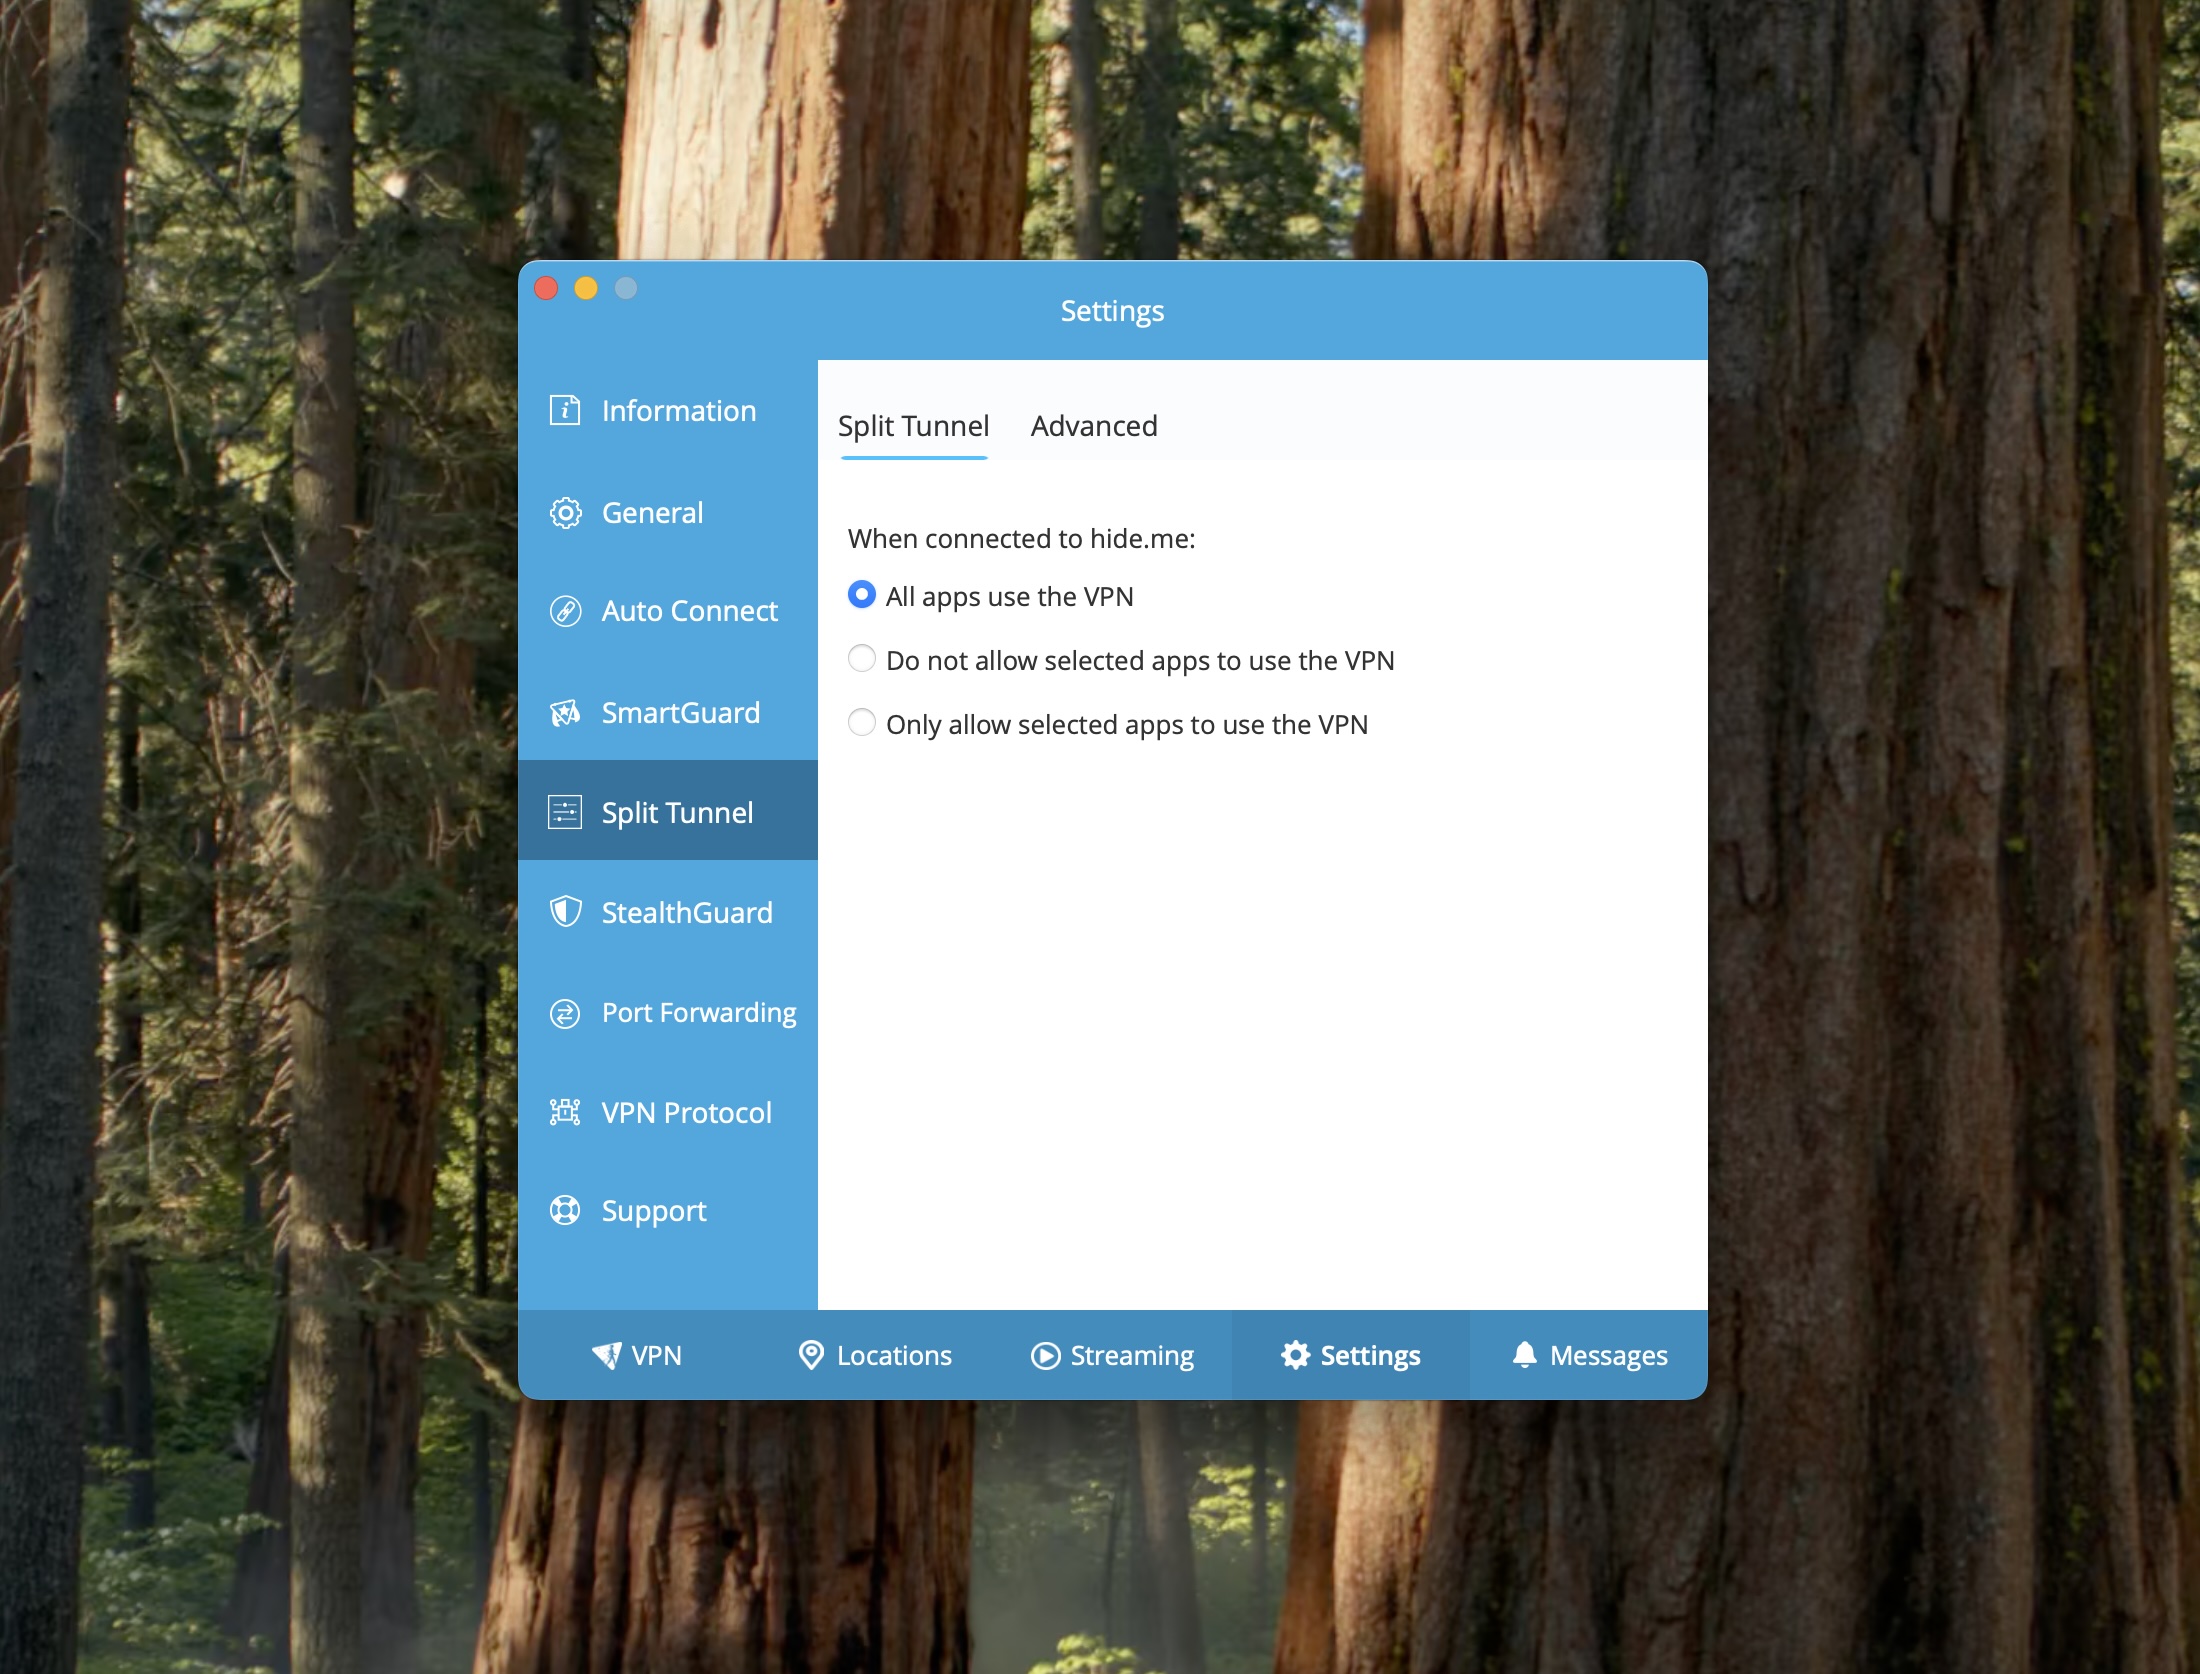Select the Split Tunnel tab
Viewport: 2200px width, 1674px height.
tap(913, 426)
